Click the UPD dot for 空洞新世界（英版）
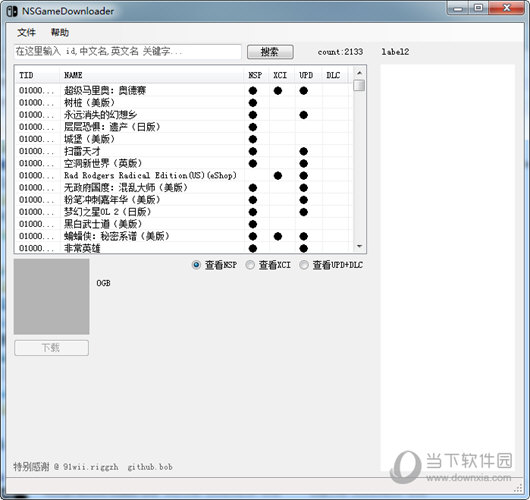Viewport: 530px width, 500px height. 304,164
